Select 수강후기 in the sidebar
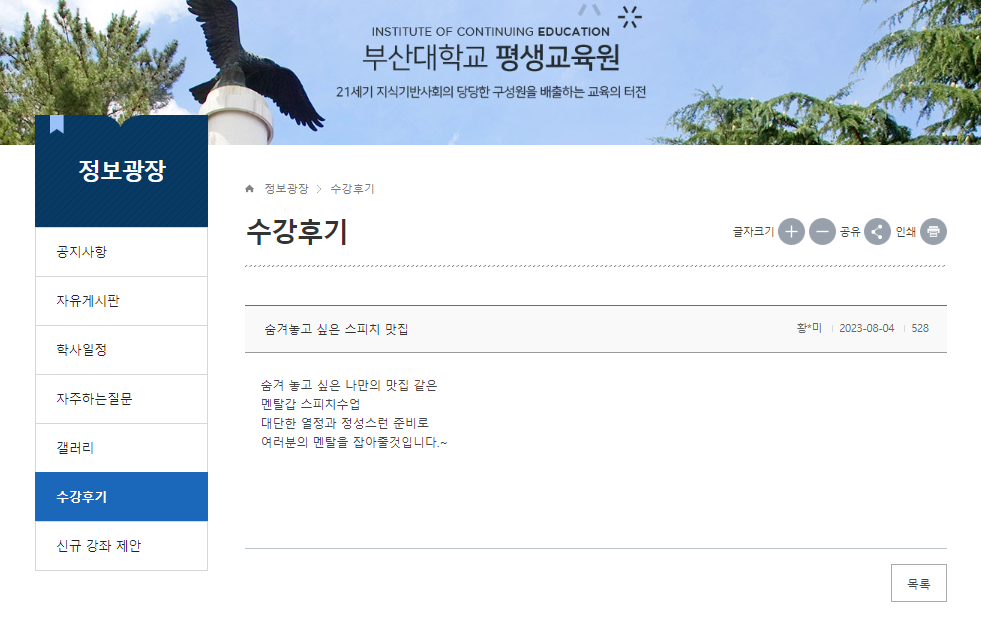981x622 pixels. click(121, 497)
